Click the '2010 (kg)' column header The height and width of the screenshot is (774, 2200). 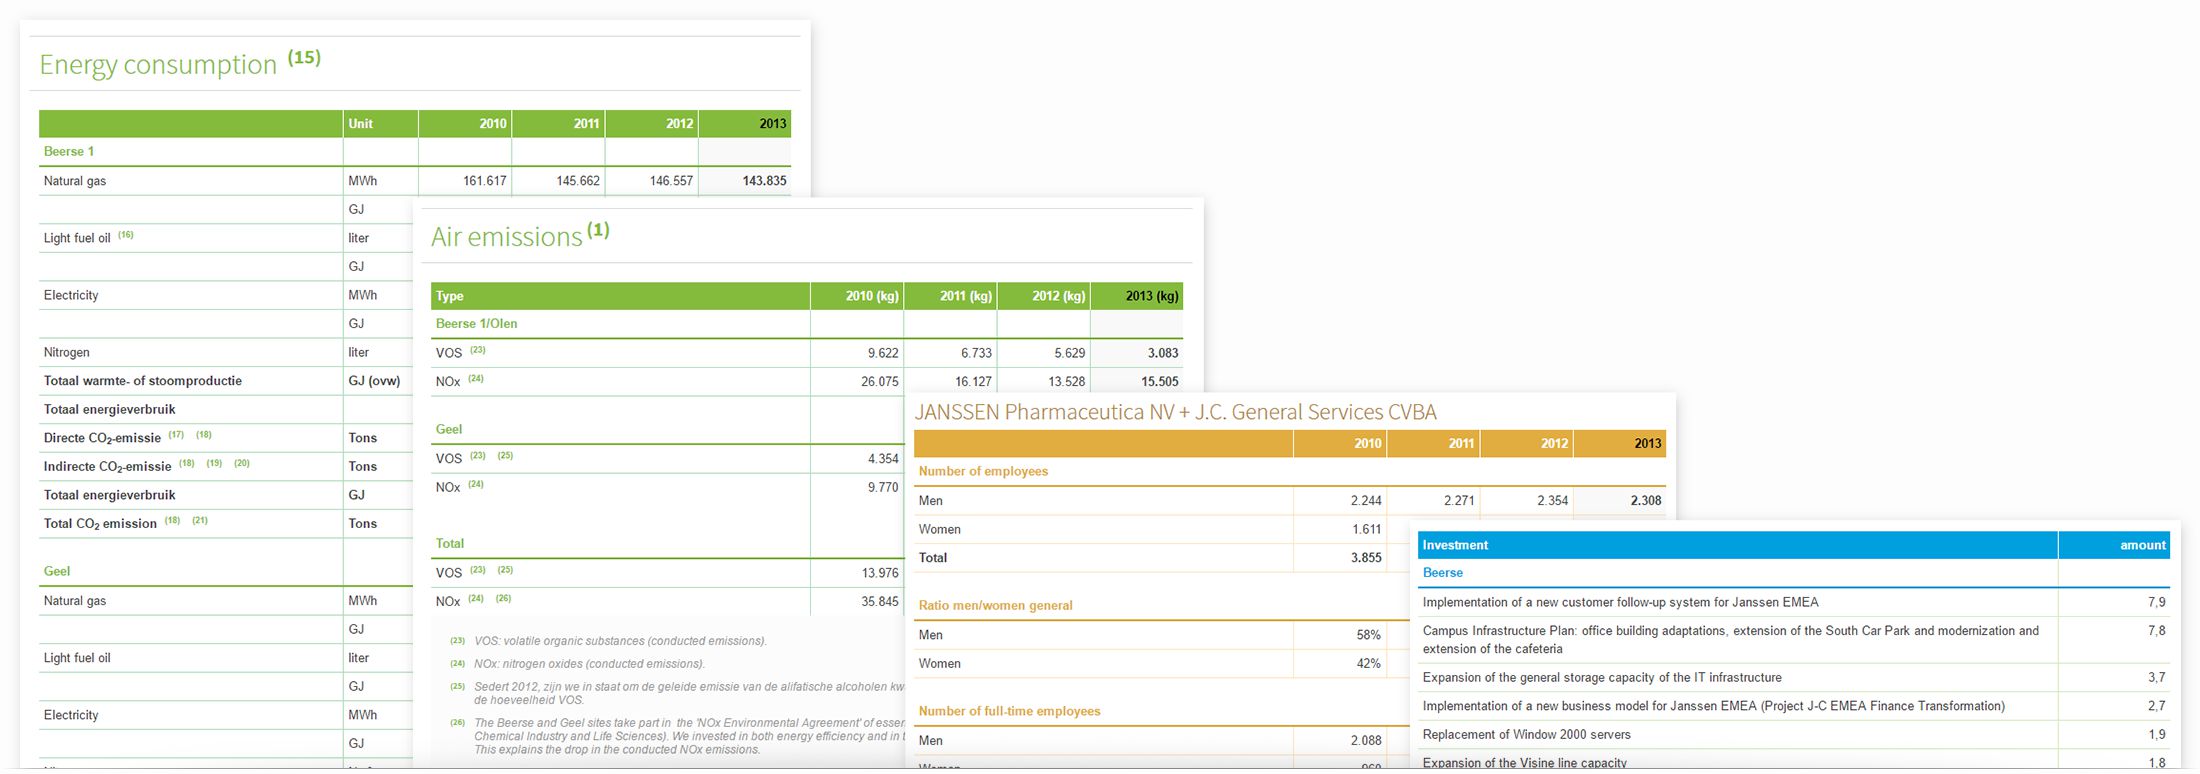[872, 296]
